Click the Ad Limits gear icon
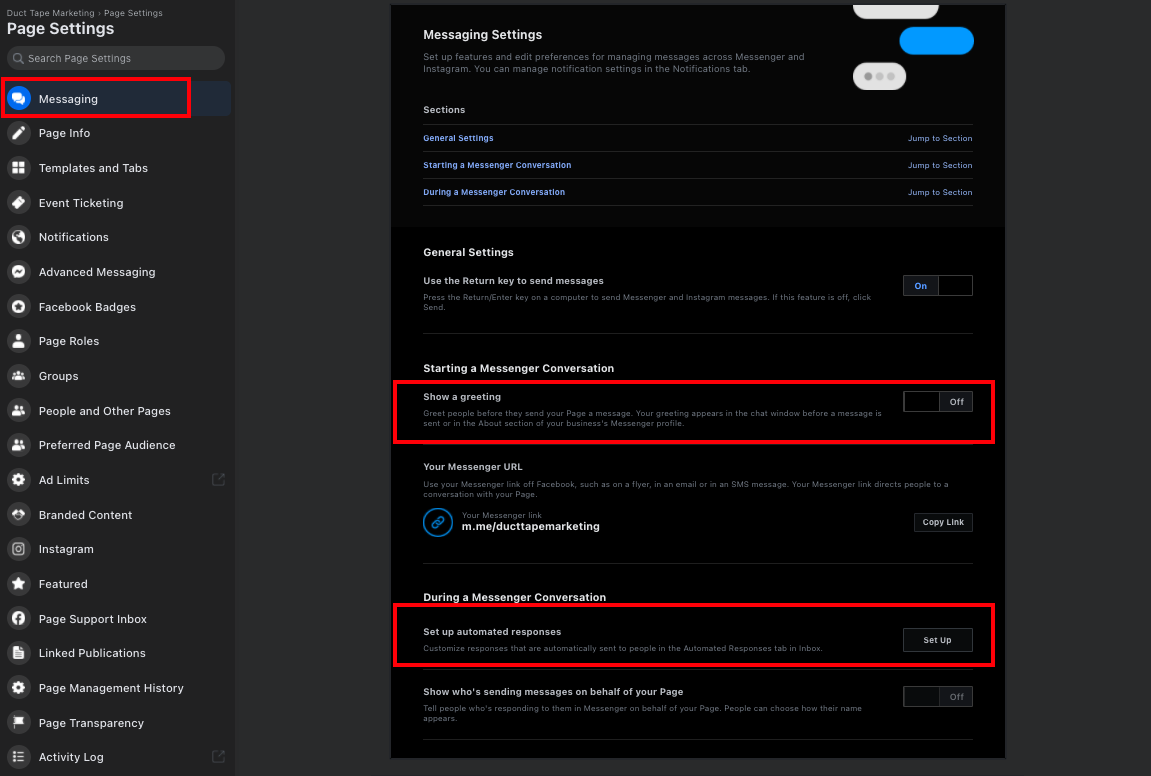This screenshot has height=776, width=1151. [x=19, y=479]
